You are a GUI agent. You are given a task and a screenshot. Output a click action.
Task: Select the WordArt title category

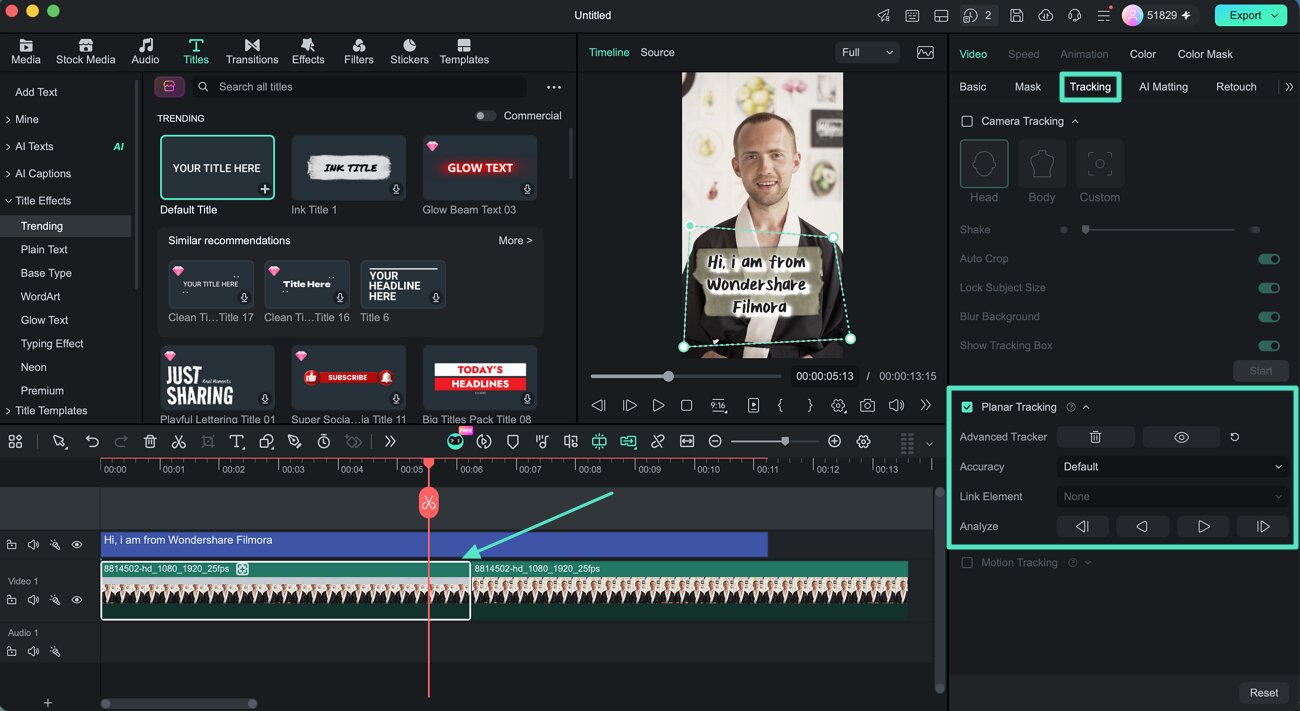tap(40, 297)
